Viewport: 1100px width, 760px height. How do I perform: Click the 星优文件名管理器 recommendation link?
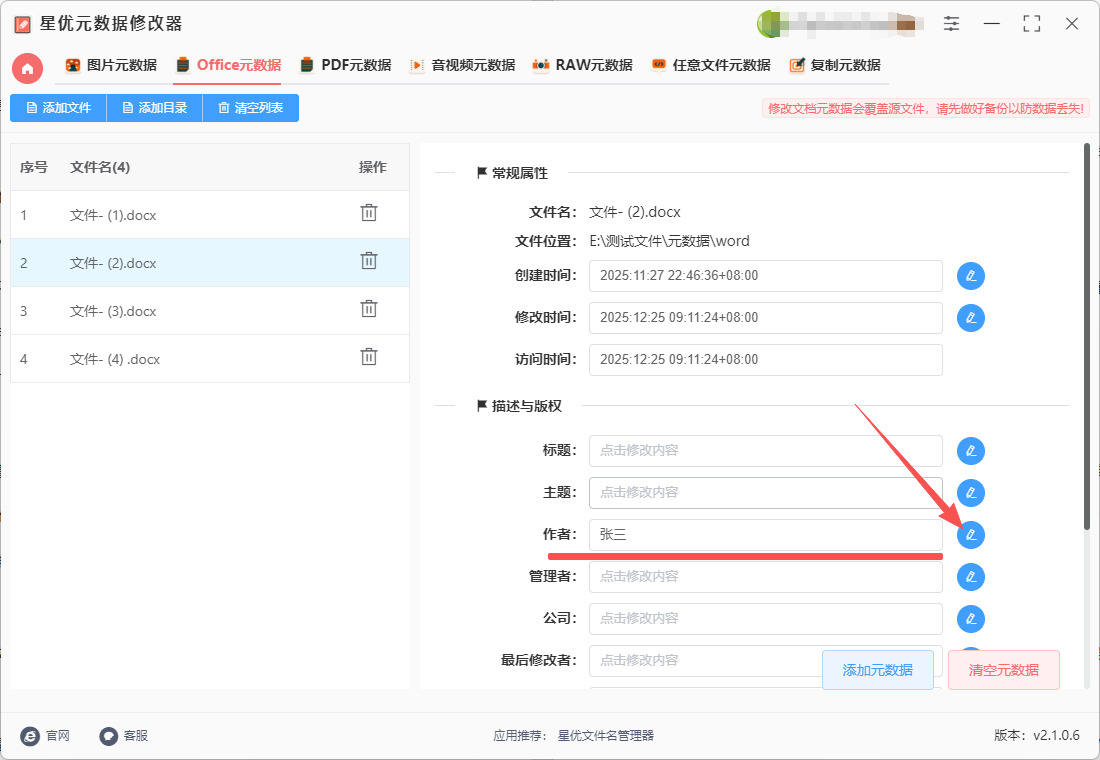(605, 735)
